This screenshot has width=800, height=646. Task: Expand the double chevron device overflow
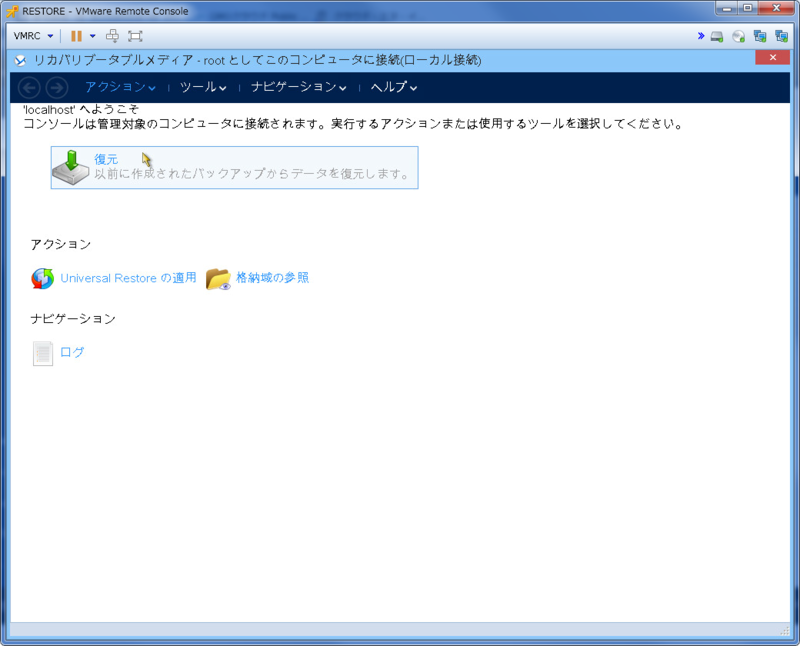[701, 36]
